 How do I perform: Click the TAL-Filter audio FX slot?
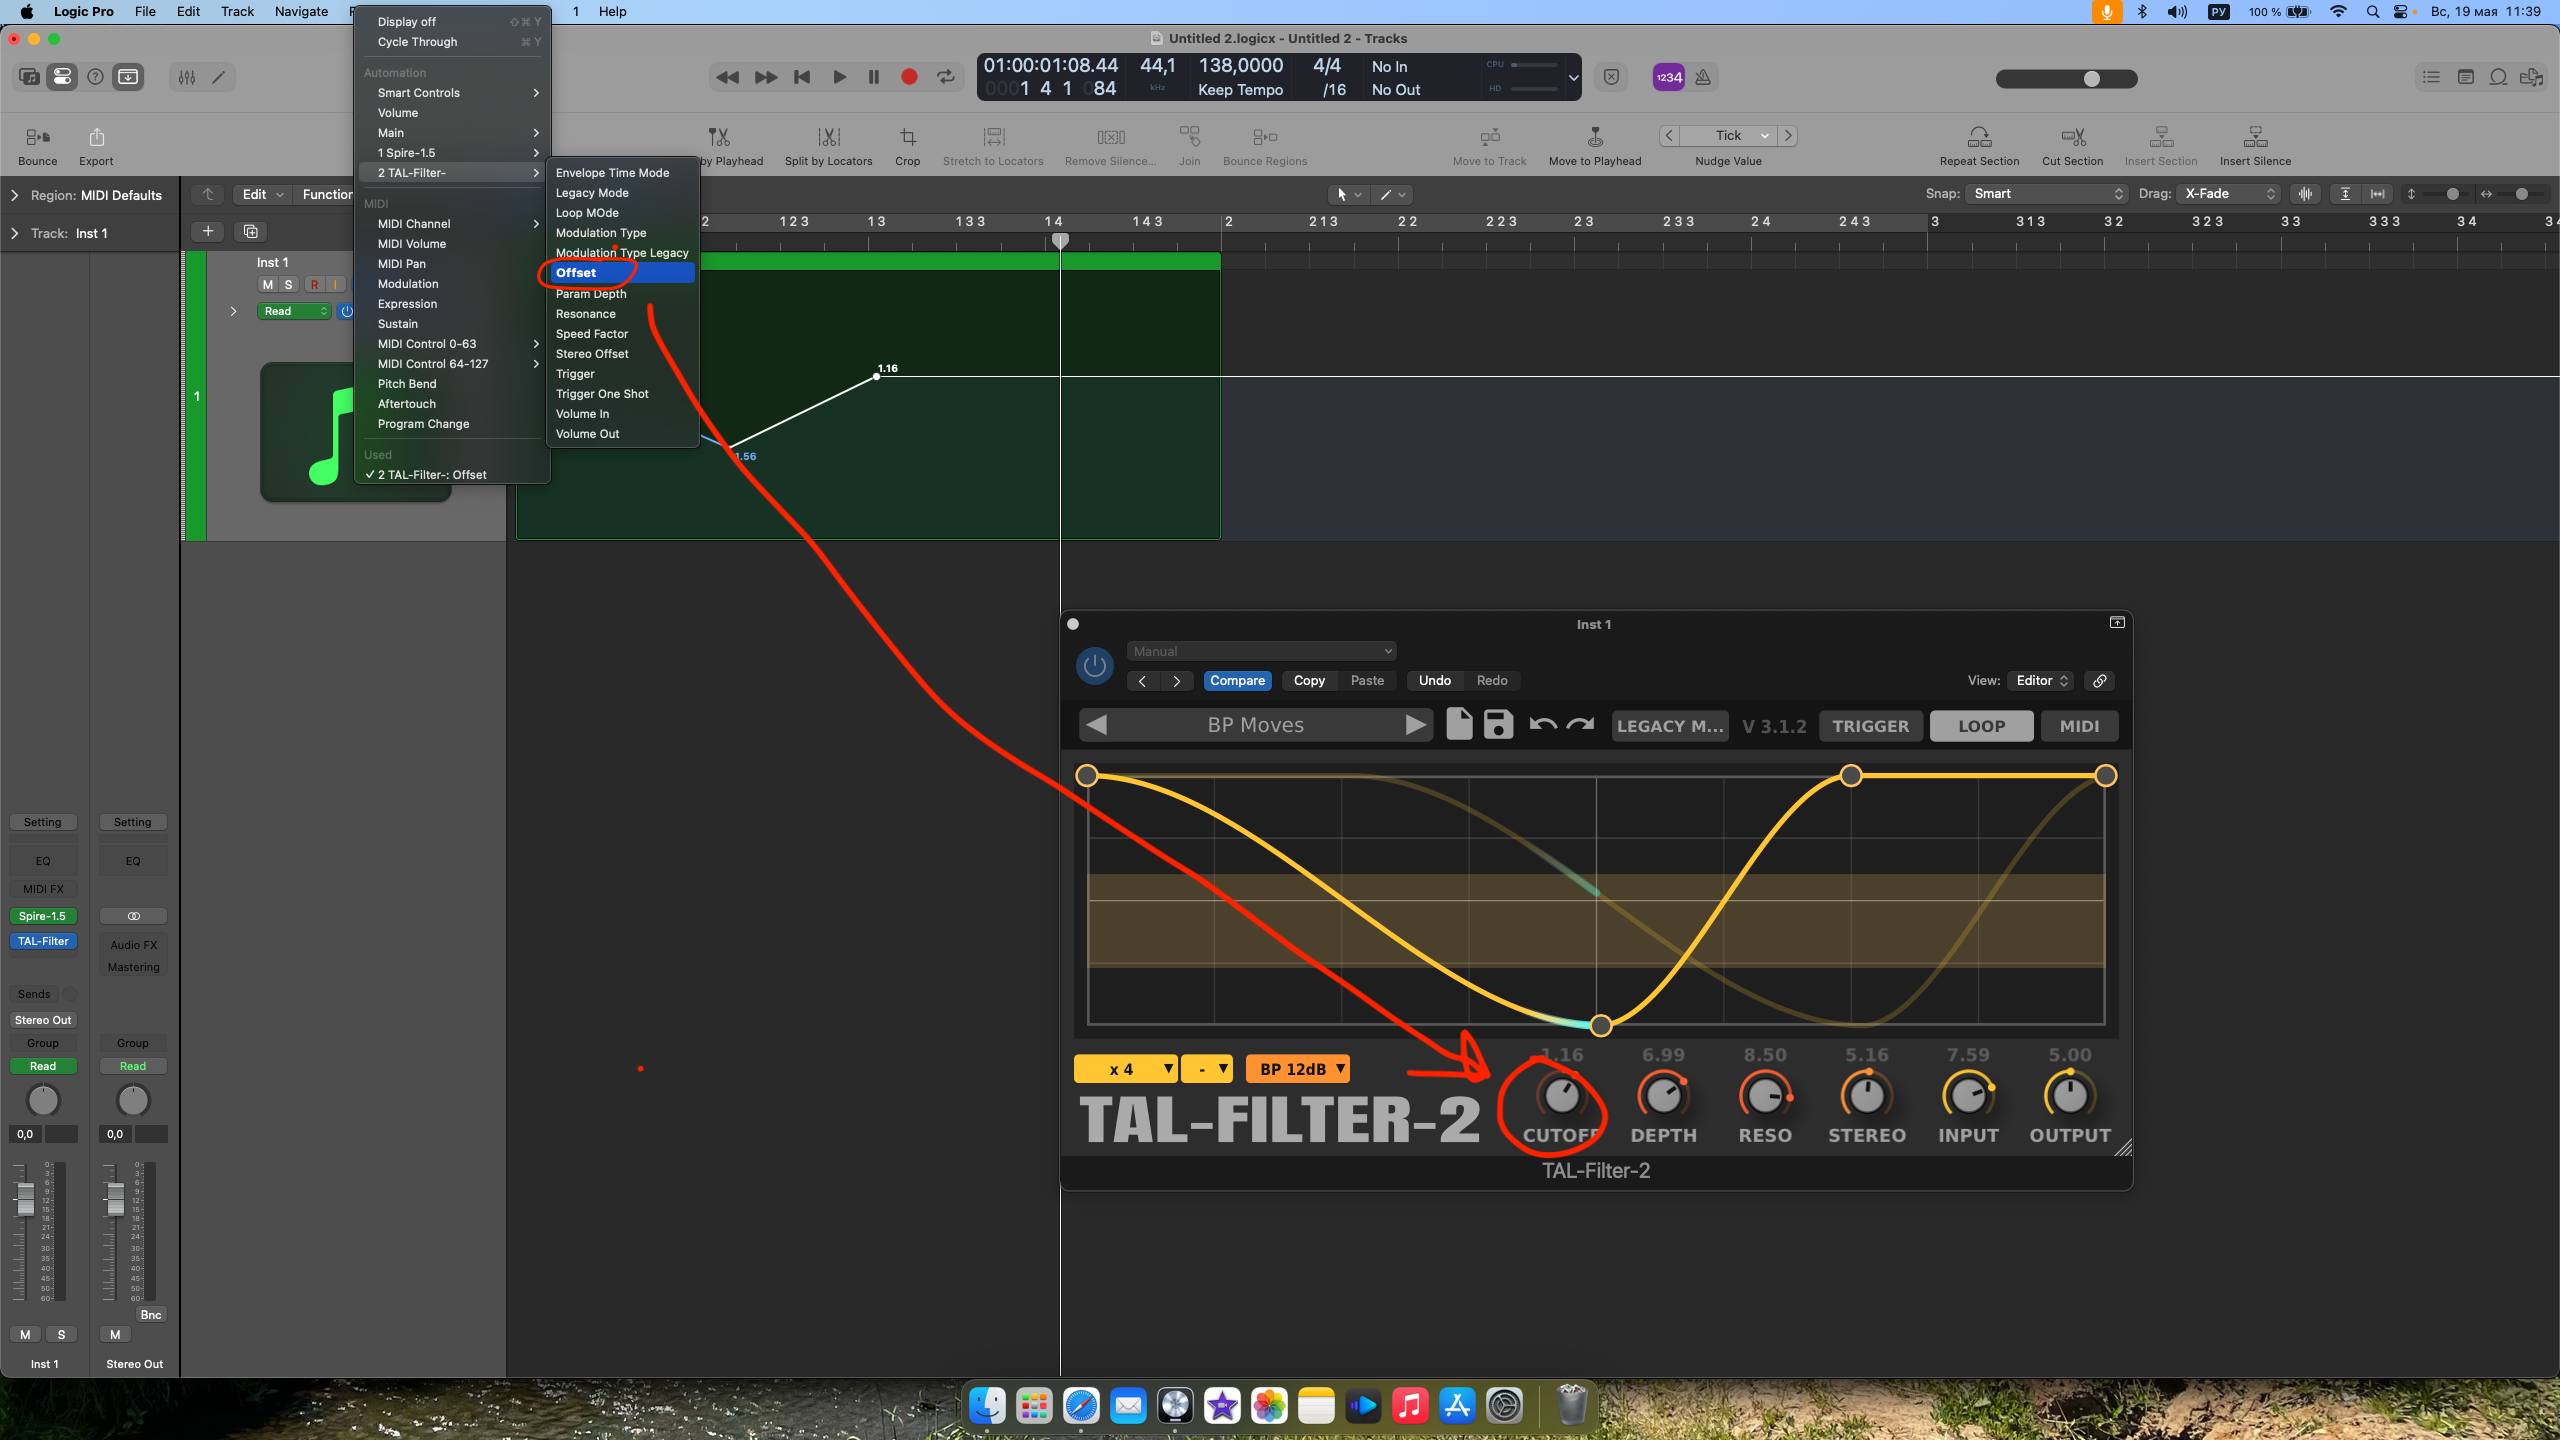[x=43, y=941]
